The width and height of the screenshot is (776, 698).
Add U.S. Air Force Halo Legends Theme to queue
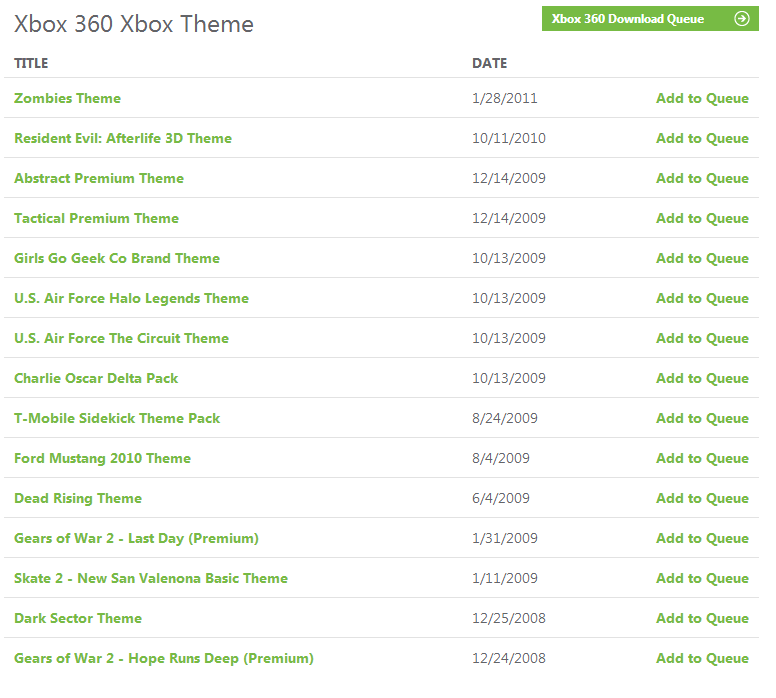click(x=702, y=299)
